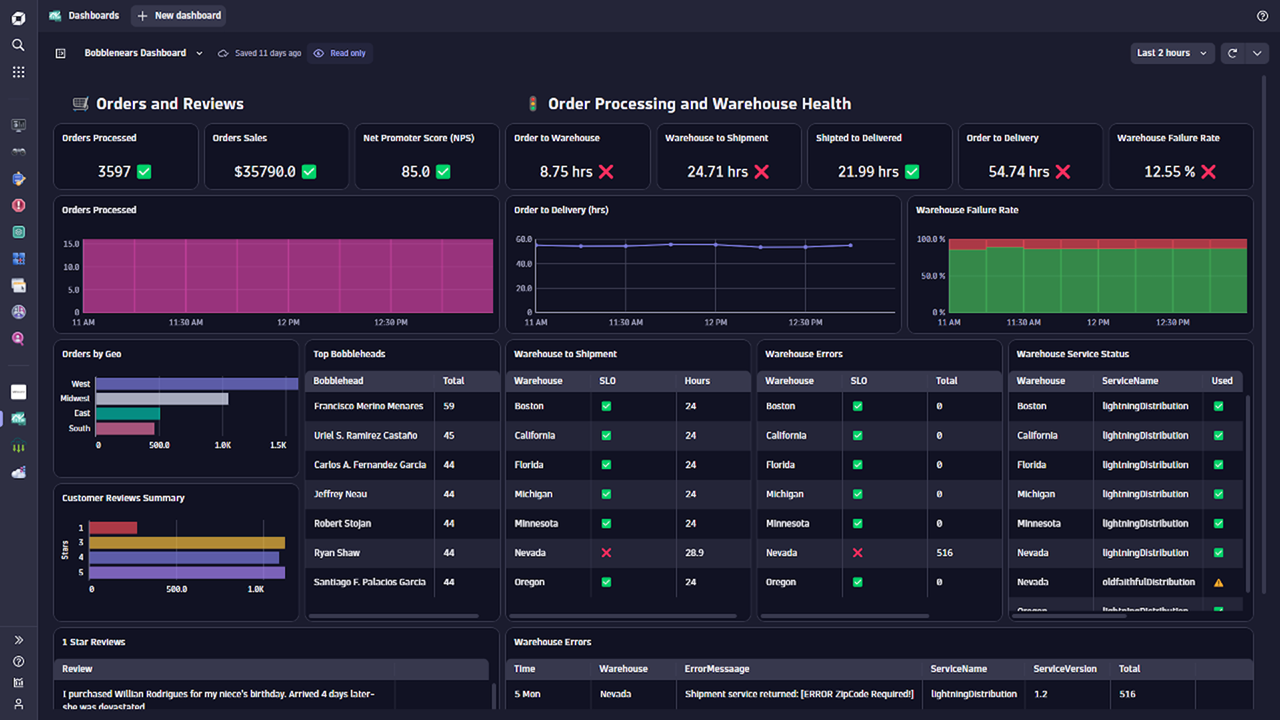Open the search icon in left sidebar
Viewport: 1280px width, 720px height.
pyautogui.click(x=18, y=45)
